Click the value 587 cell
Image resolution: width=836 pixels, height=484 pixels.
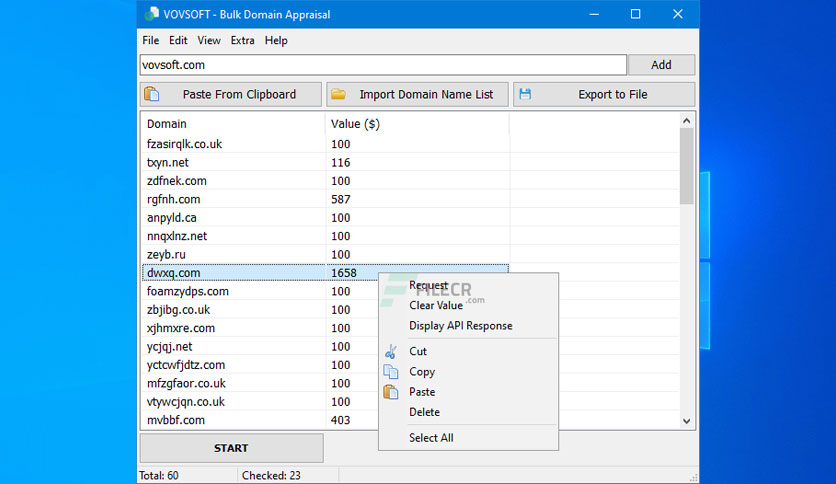click(x=341, y=199)
